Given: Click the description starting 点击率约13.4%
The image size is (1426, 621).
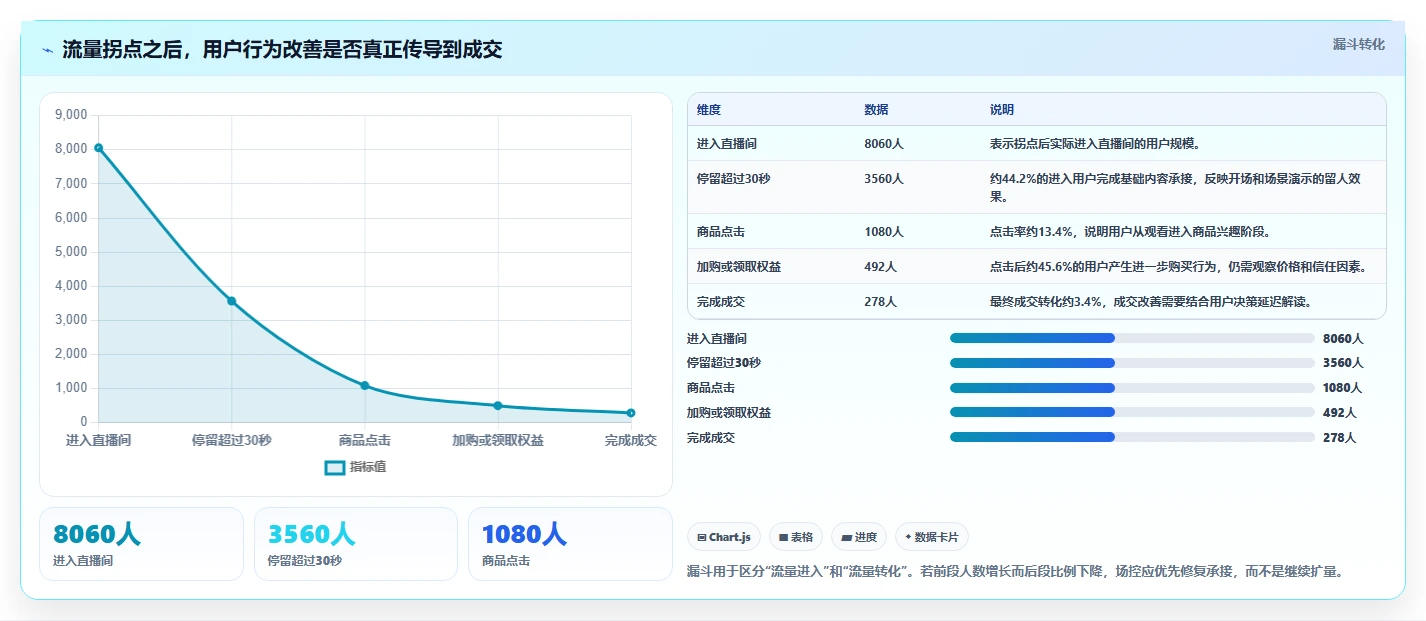Looking at the screenshot, I should click(1130, 232).
